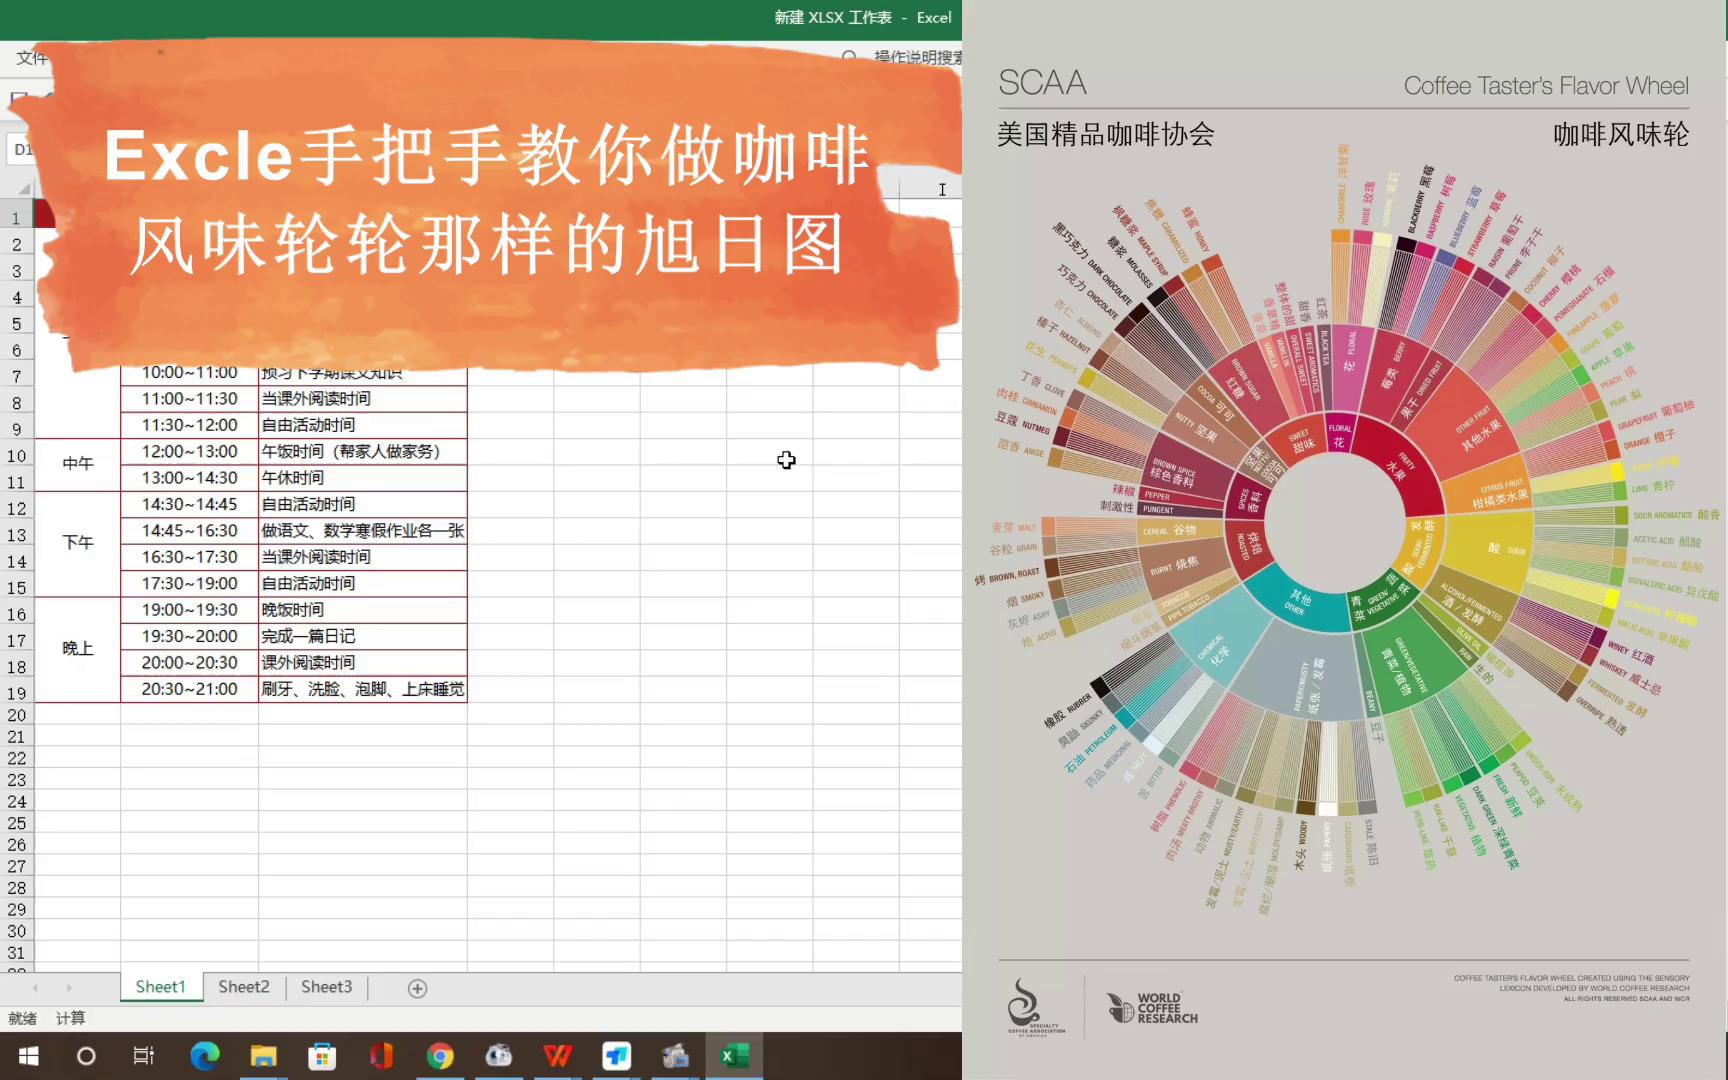Click the 操作说明搜索 search box
Screen dimensions: 1728x1080
click(917, 57)
